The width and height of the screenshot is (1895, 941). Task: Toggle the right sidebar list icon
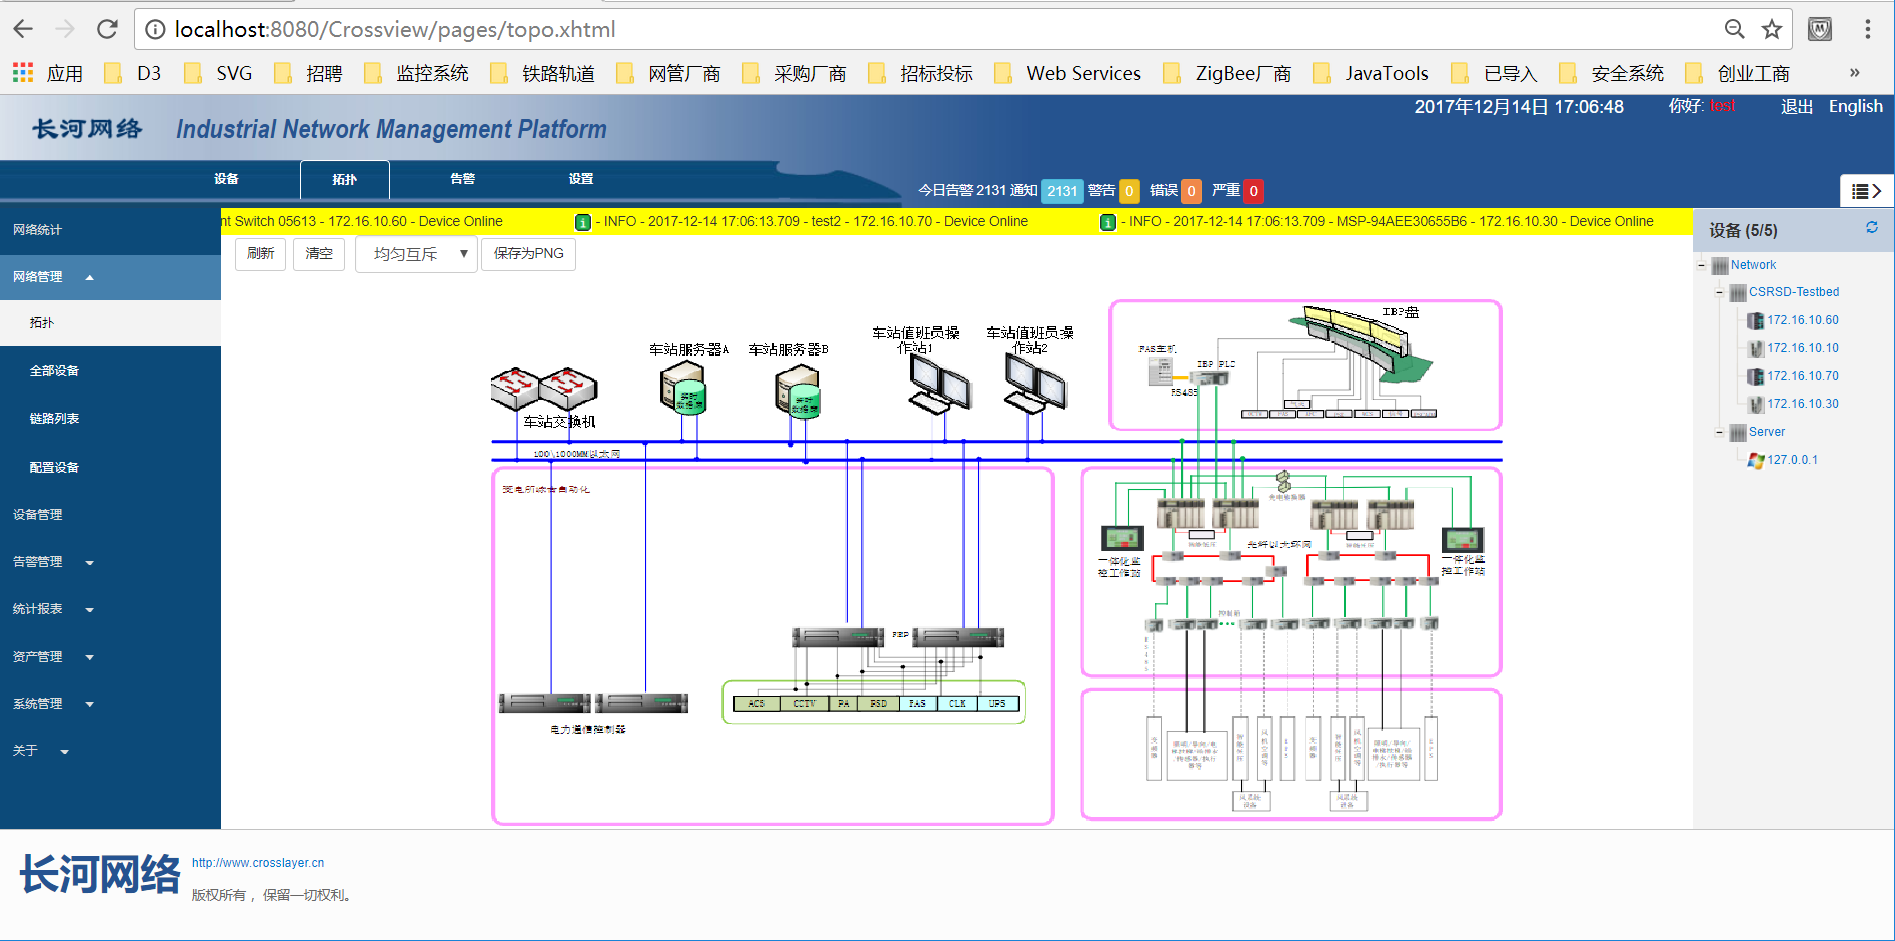coord(1866,191)
